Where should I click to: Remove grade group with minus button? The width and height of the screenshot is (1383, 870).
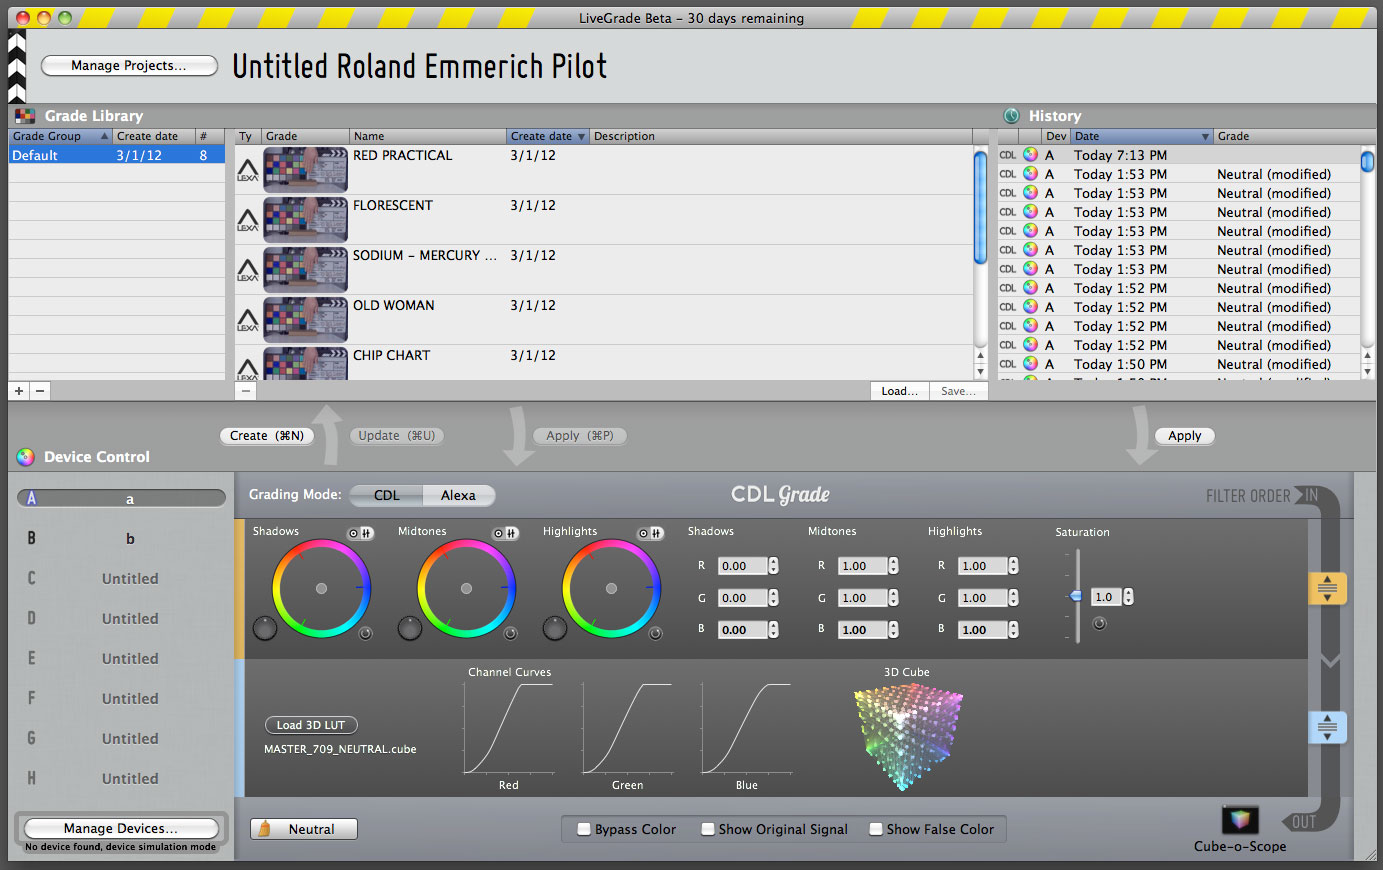click(x=40, y=391)
